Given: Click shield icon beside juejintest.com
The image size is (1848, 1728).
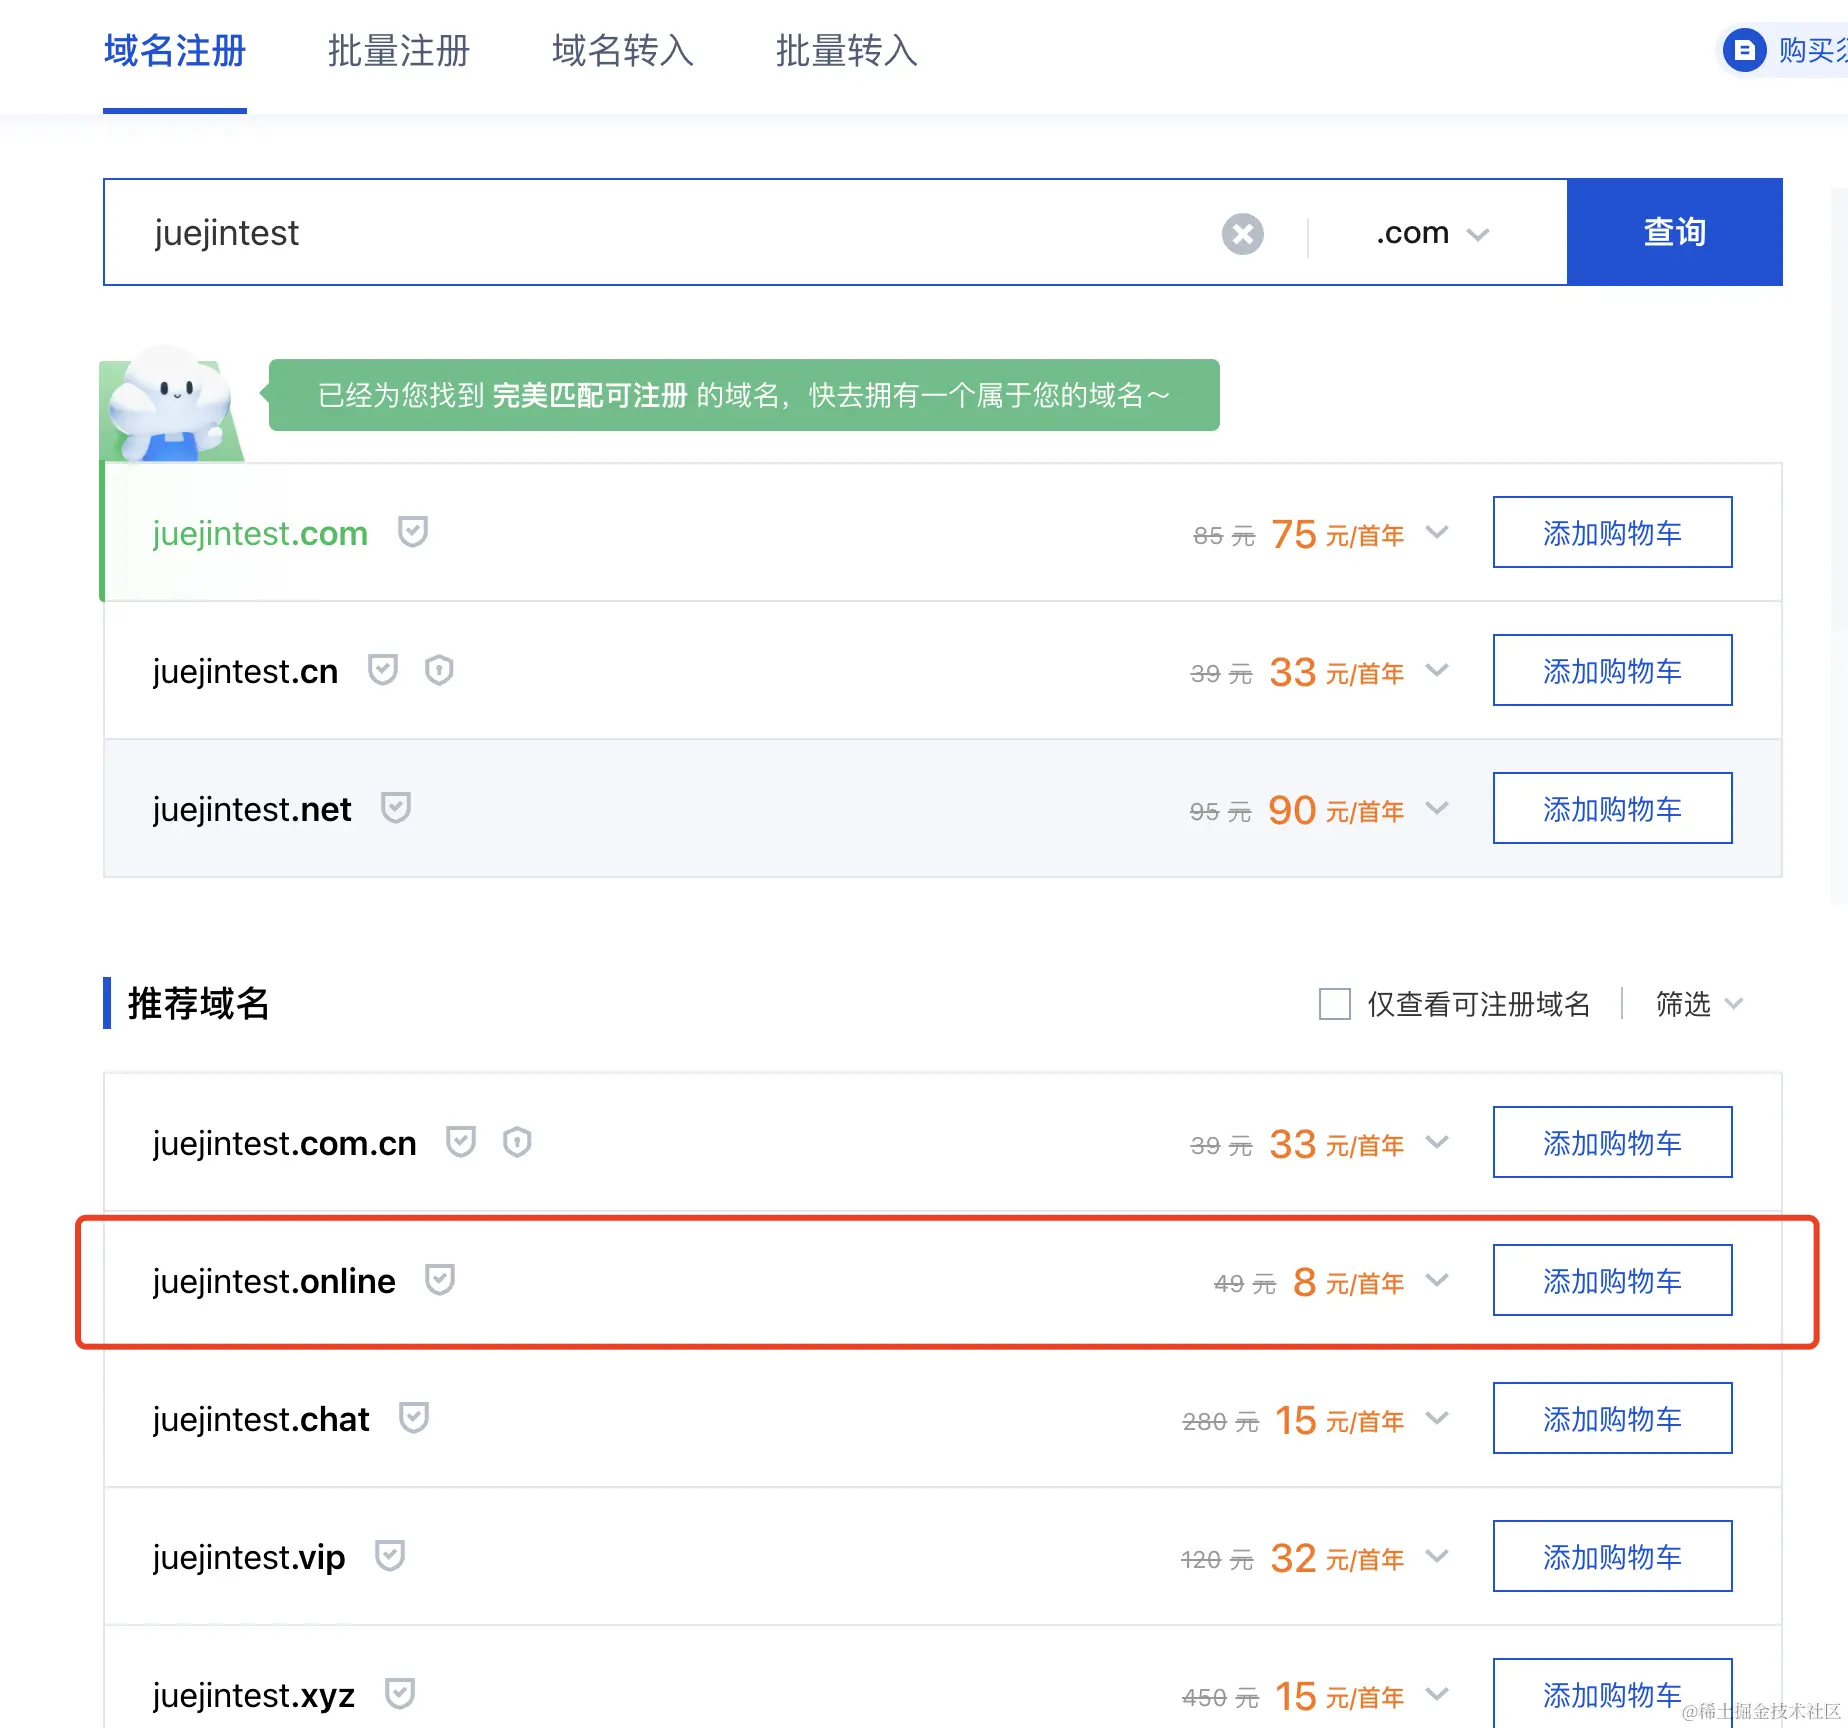Looking at the screenshot, I should pyautogui.click(x=412, y=532).
